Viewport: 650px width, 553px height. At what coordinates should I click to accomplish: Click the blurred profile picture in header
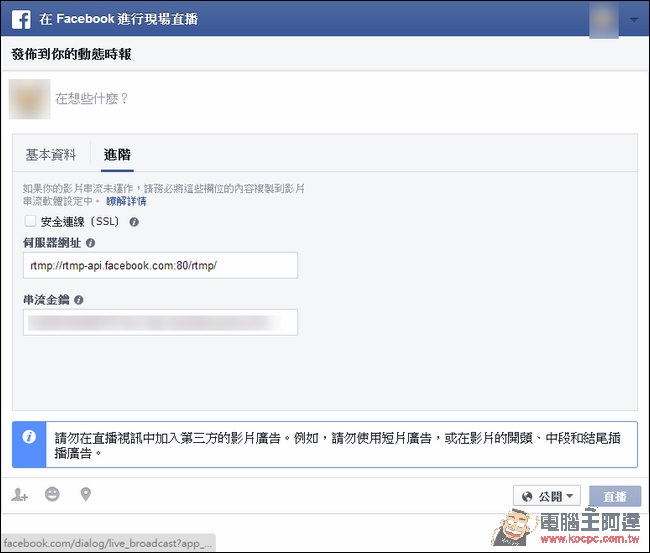(x=604, y=20)
